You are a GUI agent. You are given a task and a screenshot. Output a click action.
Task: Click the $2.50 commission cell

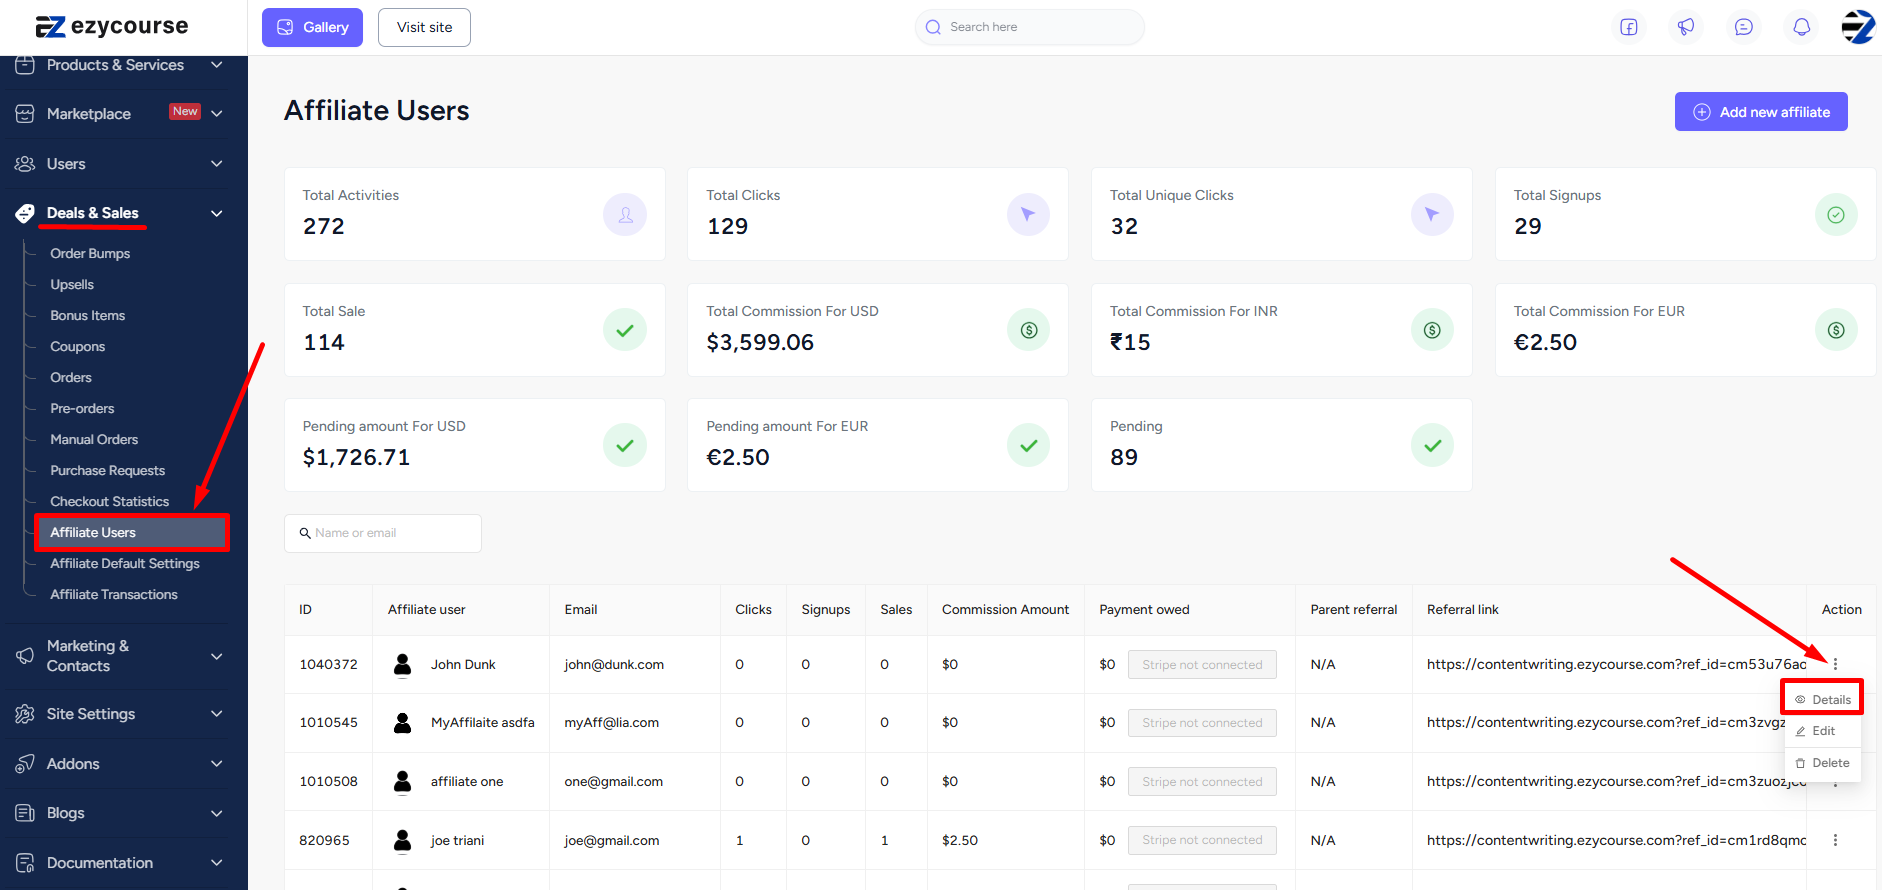[960, 840]
